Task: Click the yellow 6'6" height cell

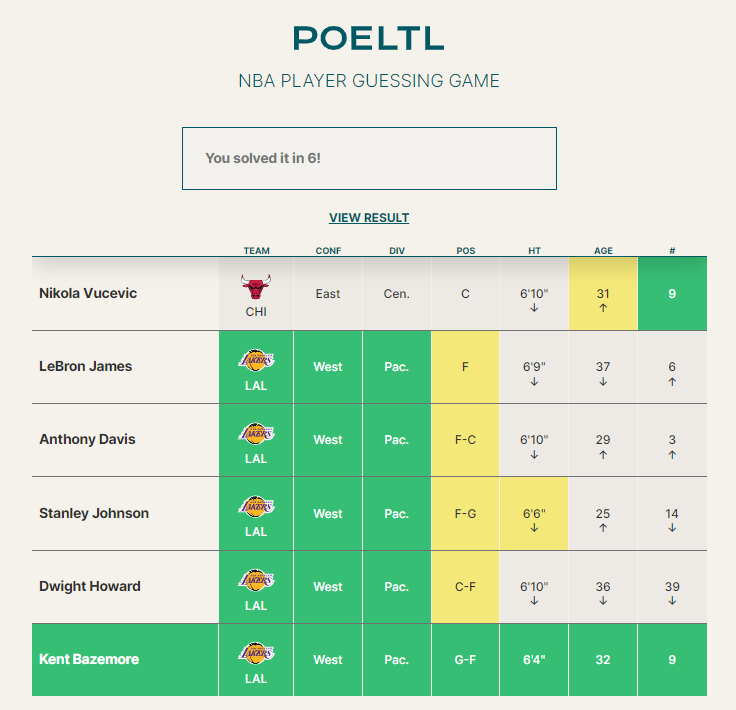Action: 534,513
